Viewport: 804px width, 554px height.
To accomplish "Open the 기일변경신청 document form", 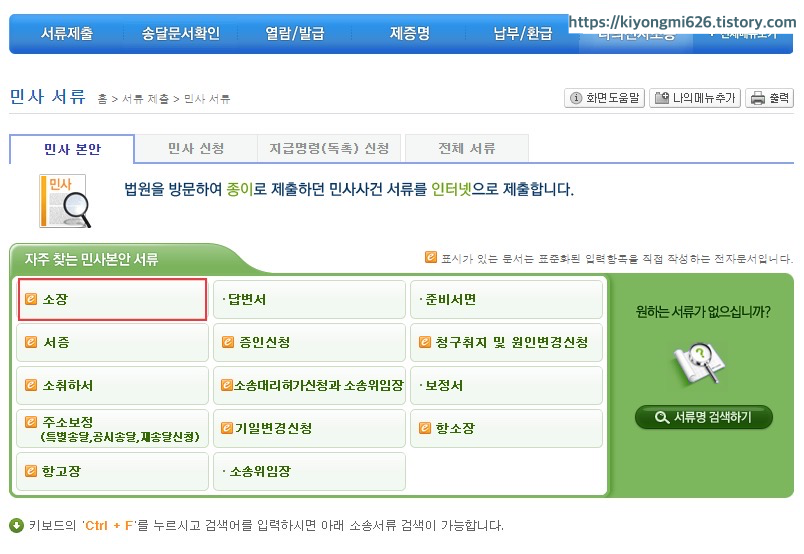I will (309, 428).
